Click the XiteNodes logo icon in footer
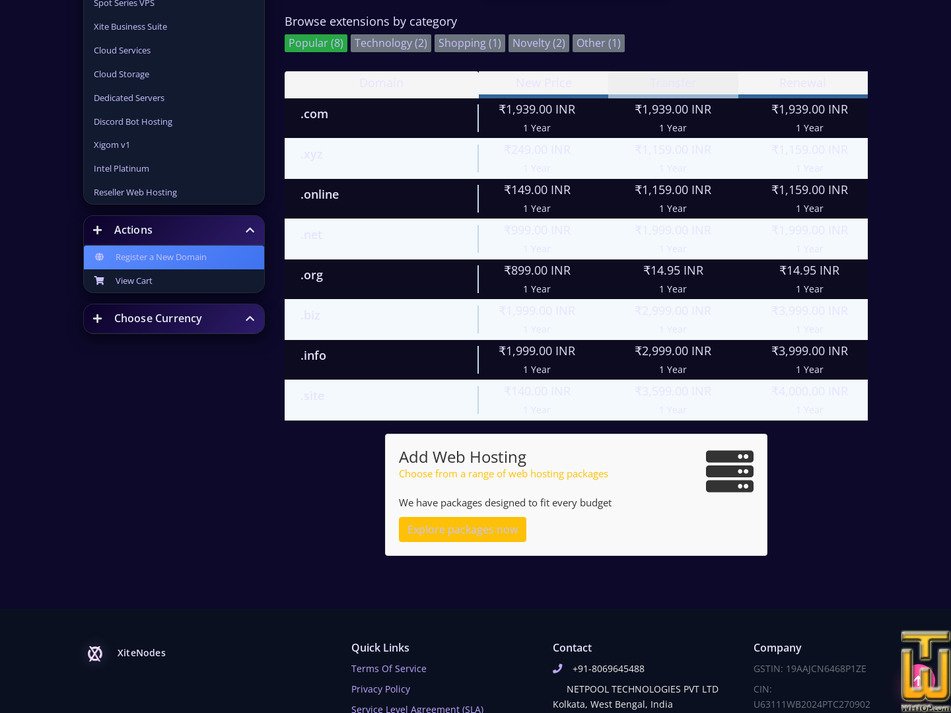The width and height of the screenshot is (951, 713). point(95,653)
